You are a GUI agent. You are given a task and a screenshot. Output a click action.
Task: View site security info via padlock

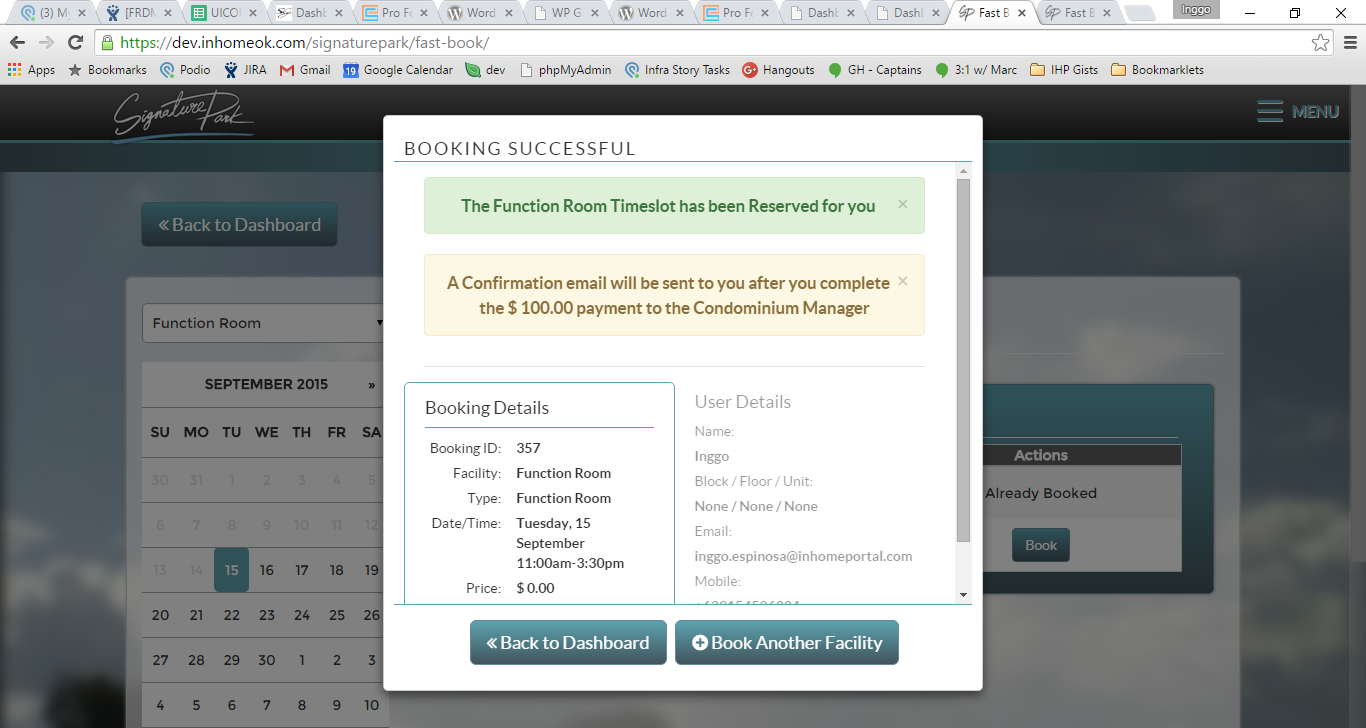tap(107, 44)
